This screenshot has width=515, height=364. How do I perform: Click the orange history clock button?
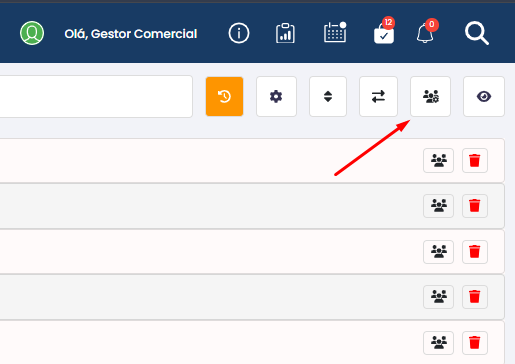tap(224, 96)
